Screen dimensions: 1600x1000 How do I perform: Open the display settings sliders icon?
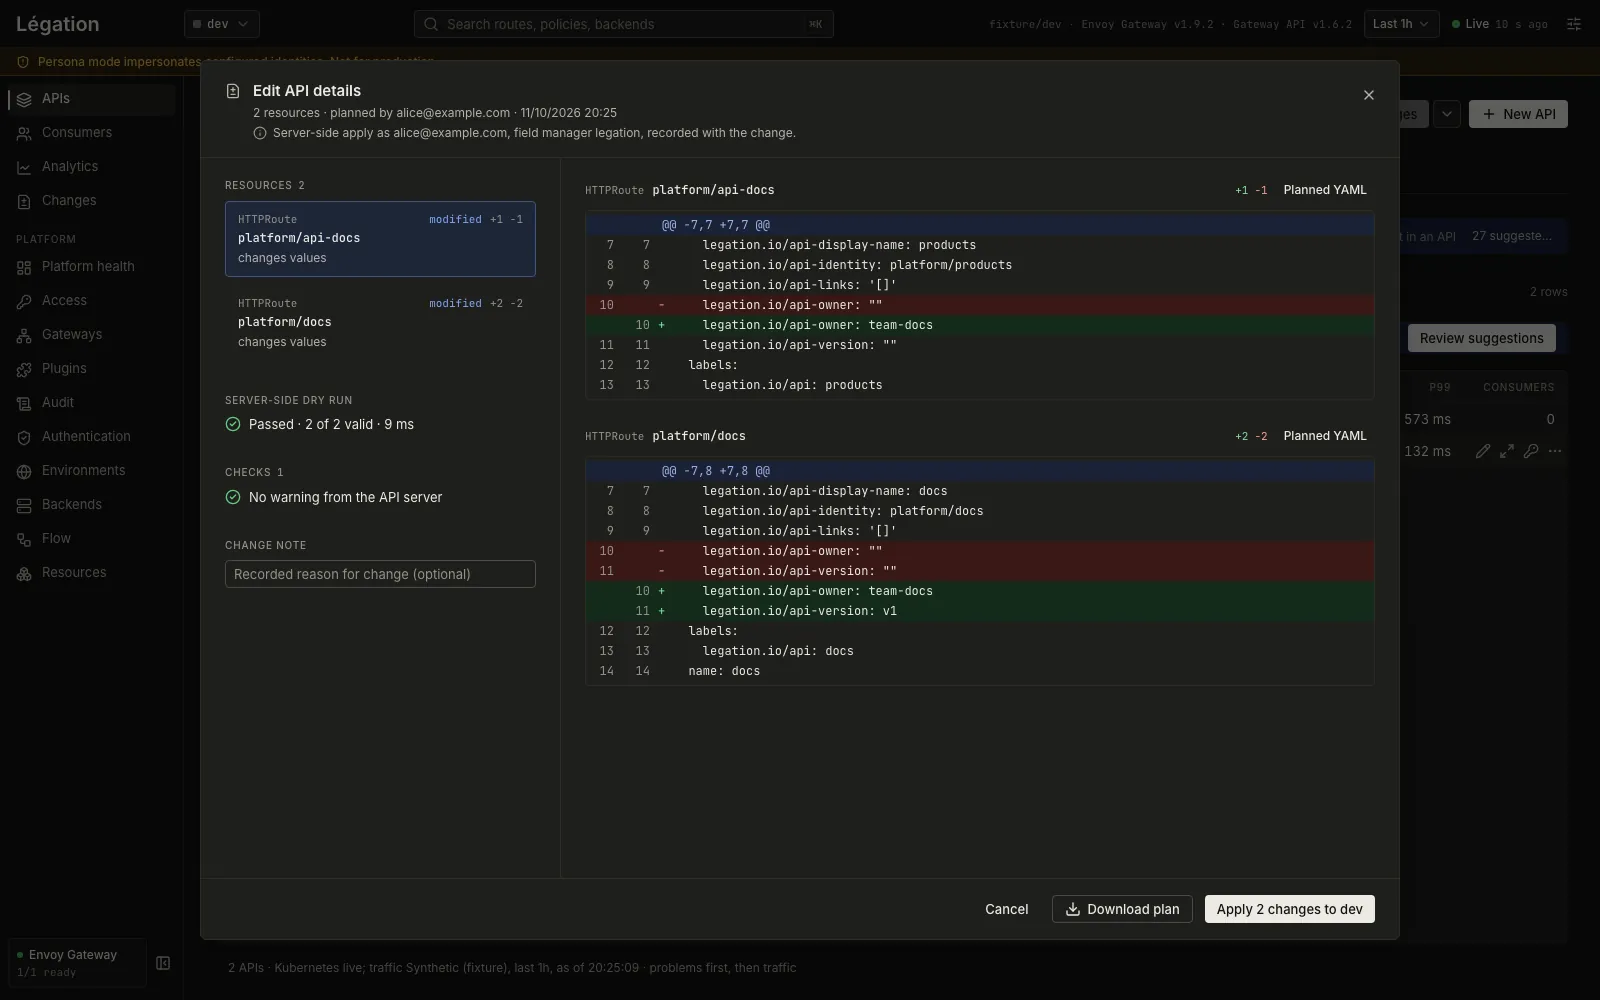pos(1574,24)
